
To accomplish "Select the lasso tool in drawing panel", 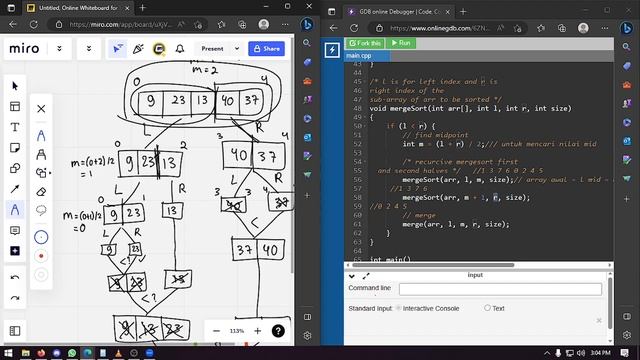I will (41, 211).
